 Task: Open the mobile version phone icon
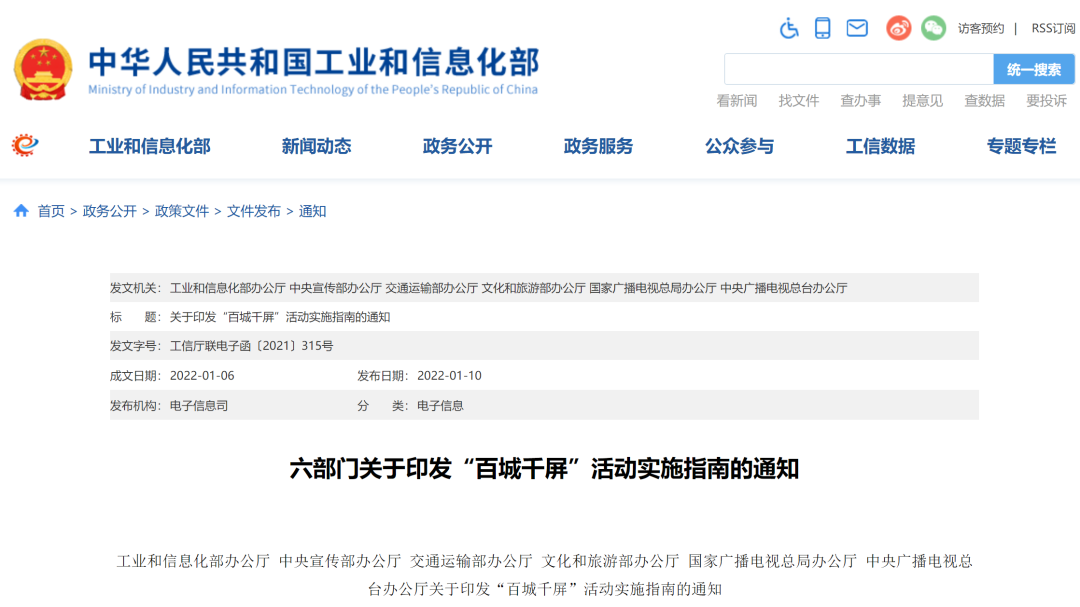point(822,28)
